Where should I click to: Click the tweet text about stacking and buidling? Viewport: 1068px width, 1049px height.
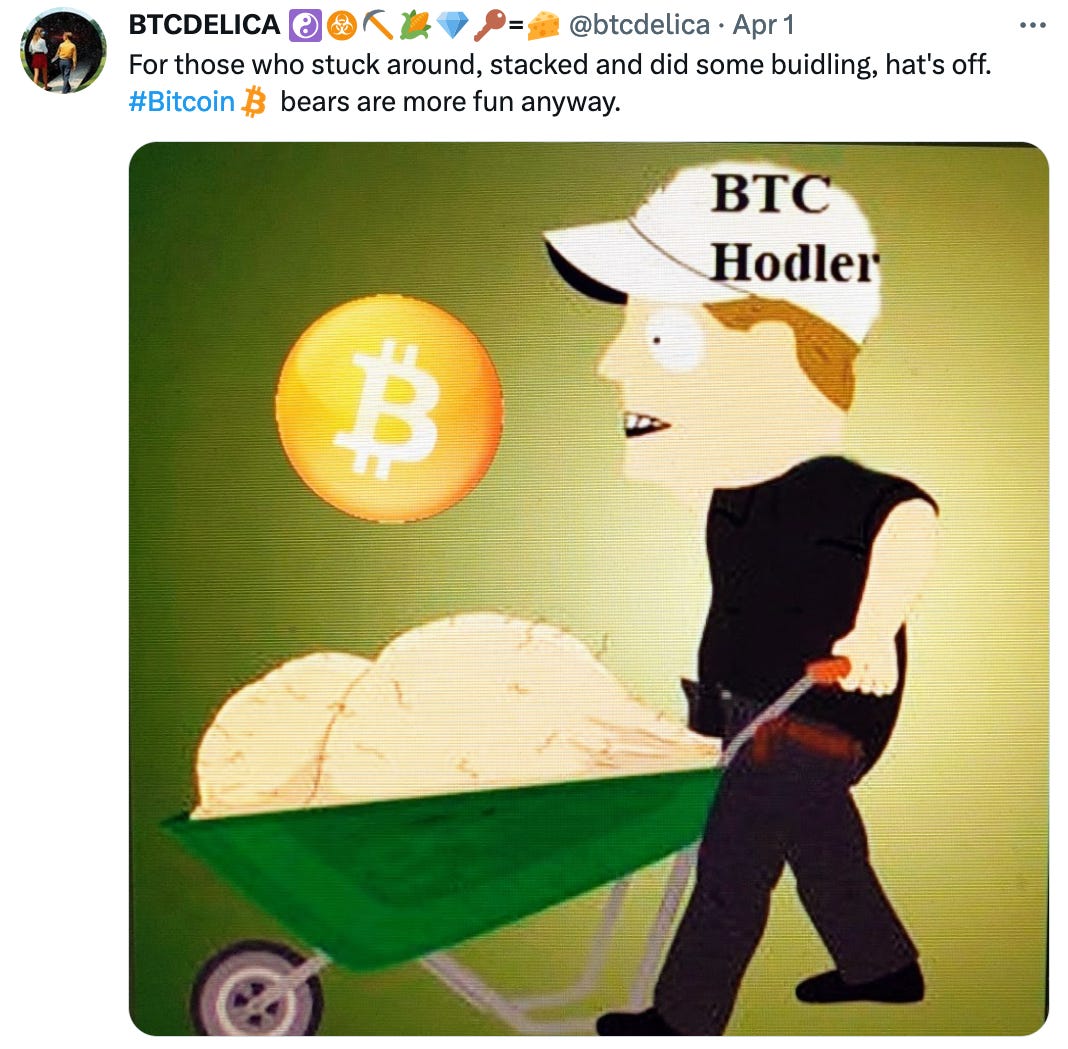(x=560, y=65)
